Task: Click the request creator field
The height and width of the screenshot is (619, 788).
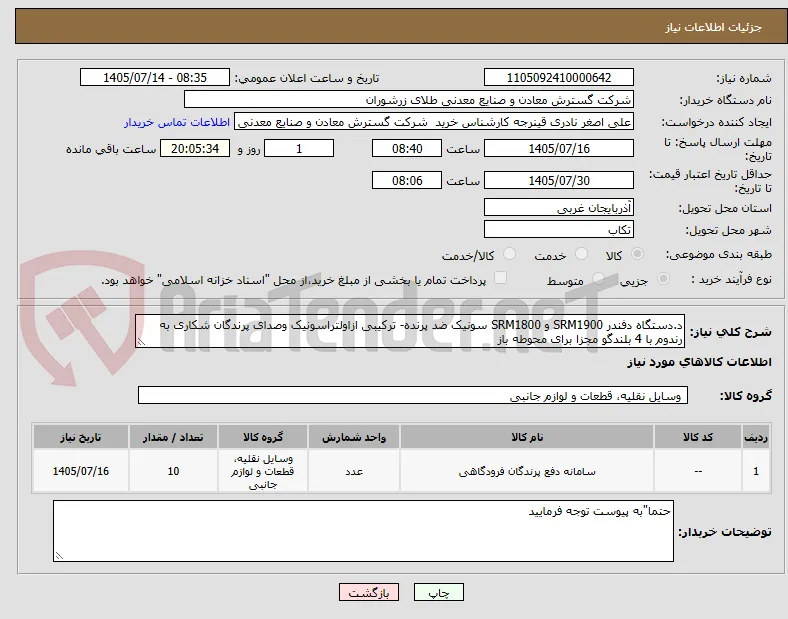Action: point(434,122)
